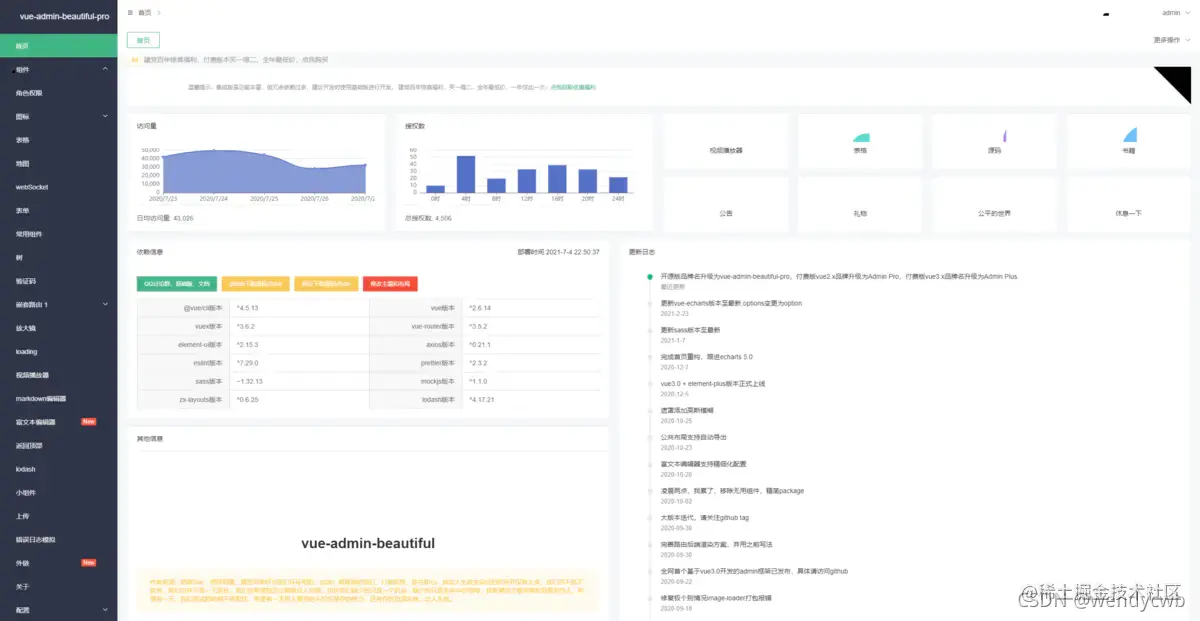
Task: Open 返回顶部 in the sidebar
Action: [x=58, y=445]
